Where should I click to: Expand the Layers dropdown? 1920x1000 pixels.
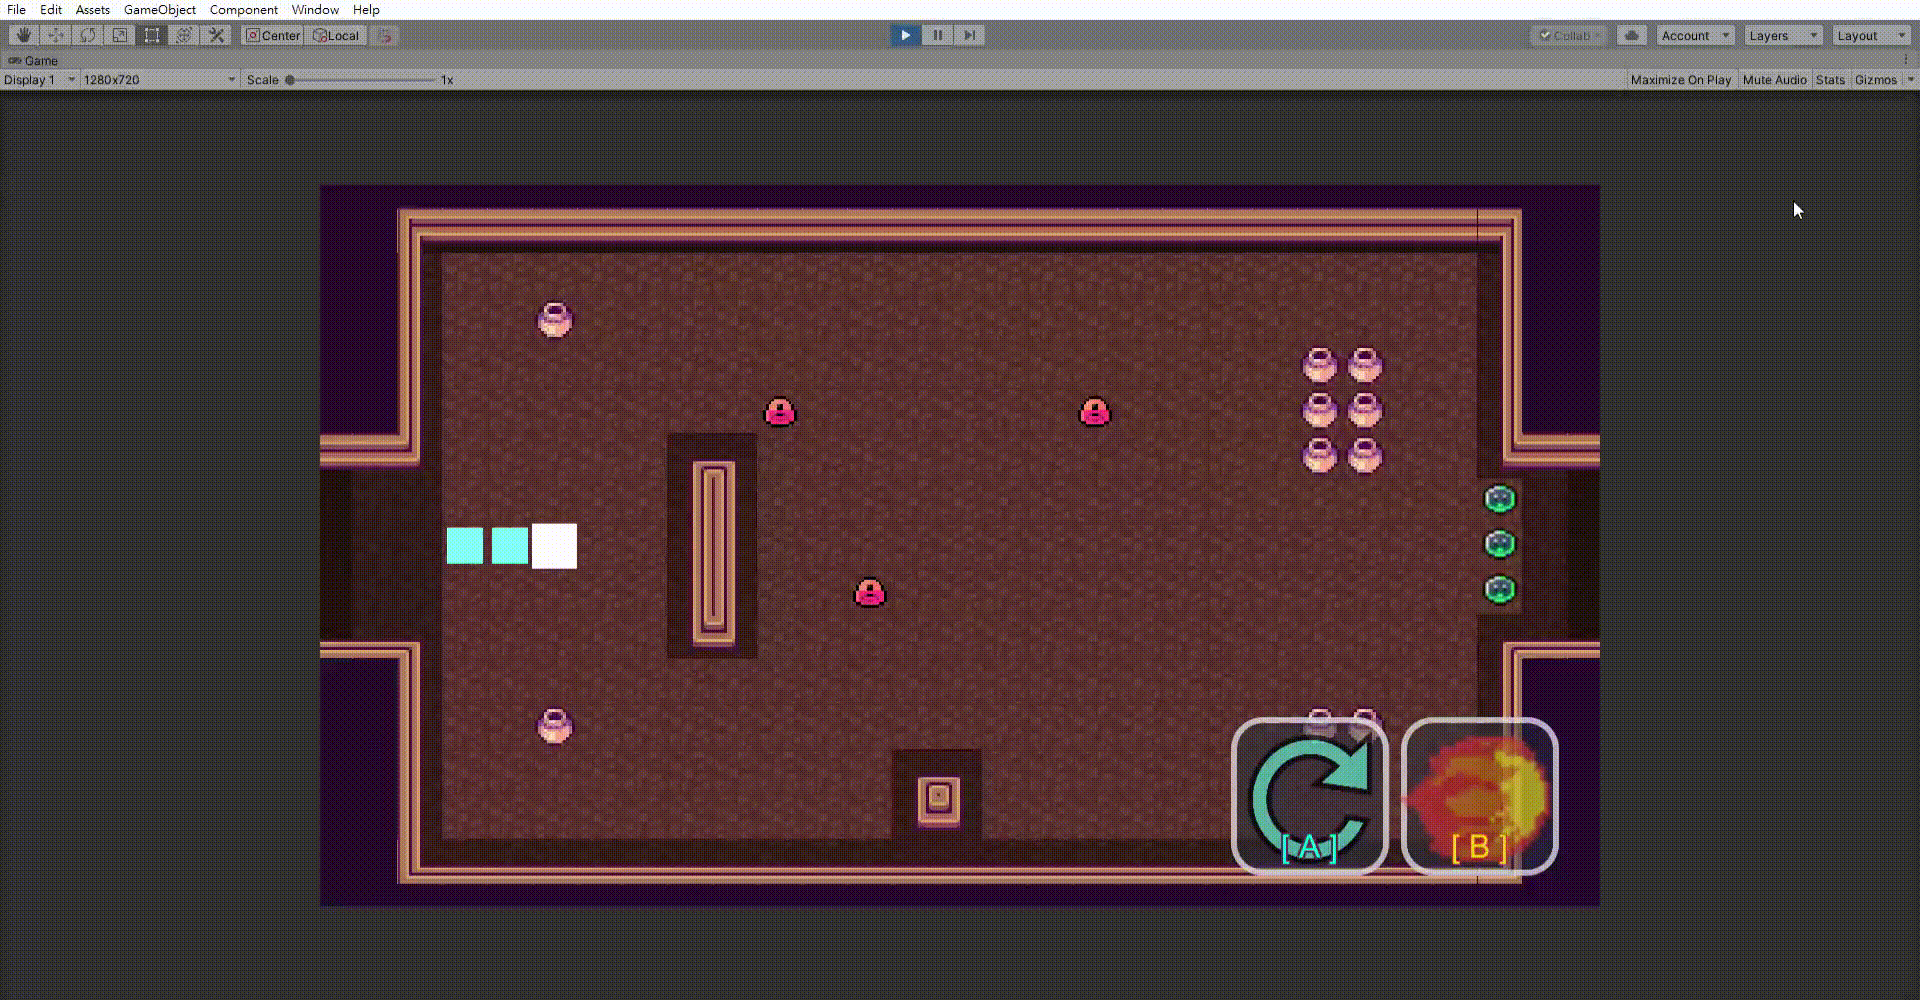(x=1784, y=35)
